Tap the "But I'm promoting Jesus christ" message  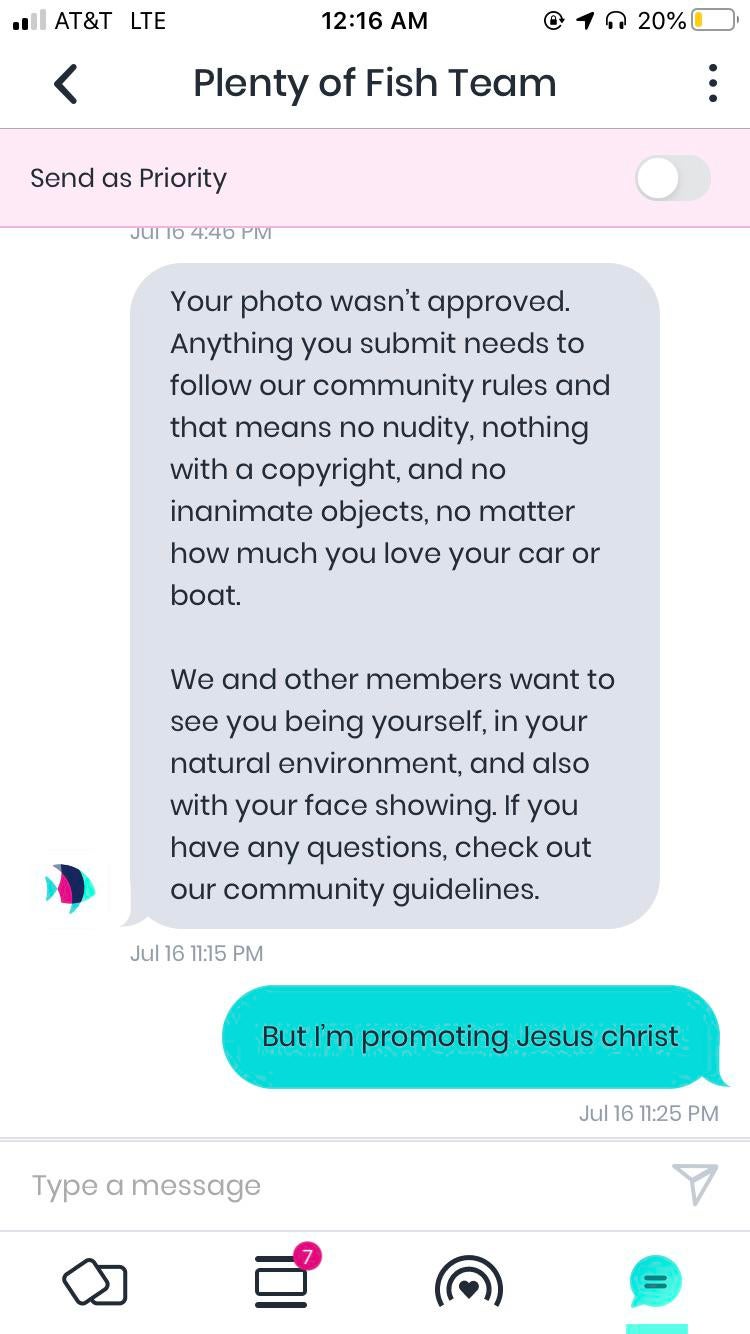pyautogui.click(x=470, y=1036)
